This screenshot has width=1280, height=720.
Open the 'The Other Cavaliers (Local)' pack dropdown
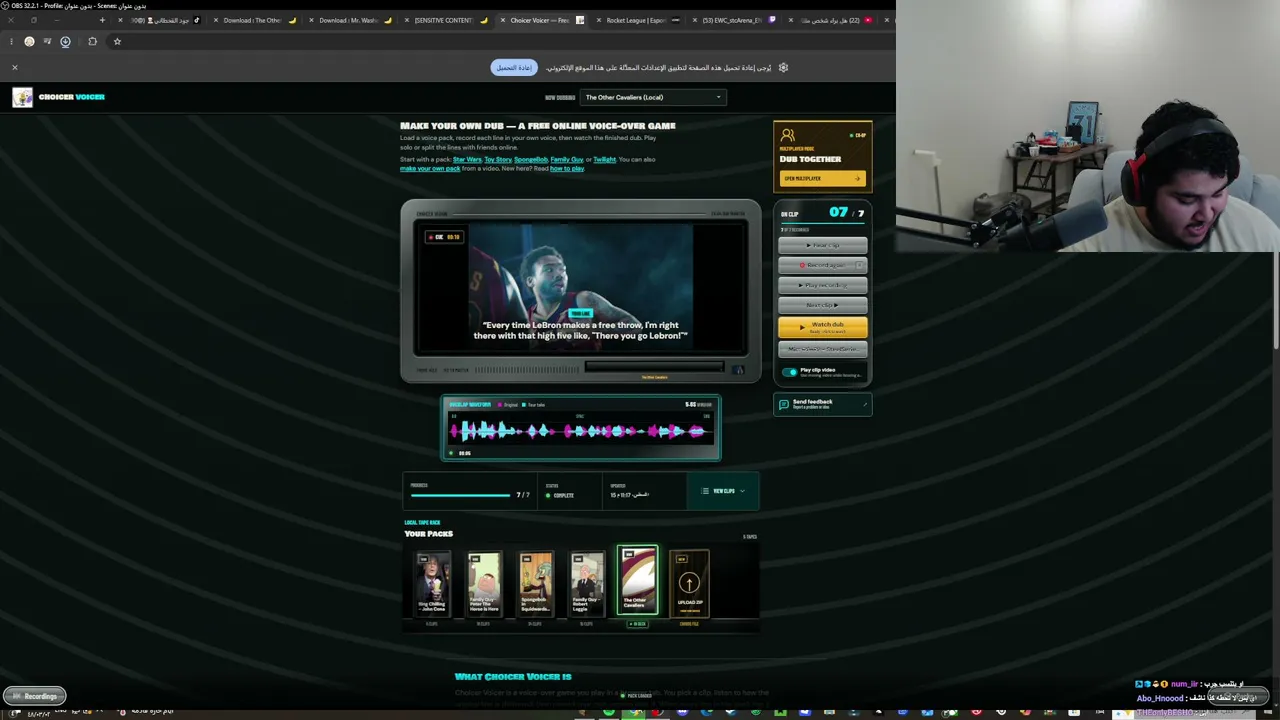pyautogui.click(x=652, y=97)
